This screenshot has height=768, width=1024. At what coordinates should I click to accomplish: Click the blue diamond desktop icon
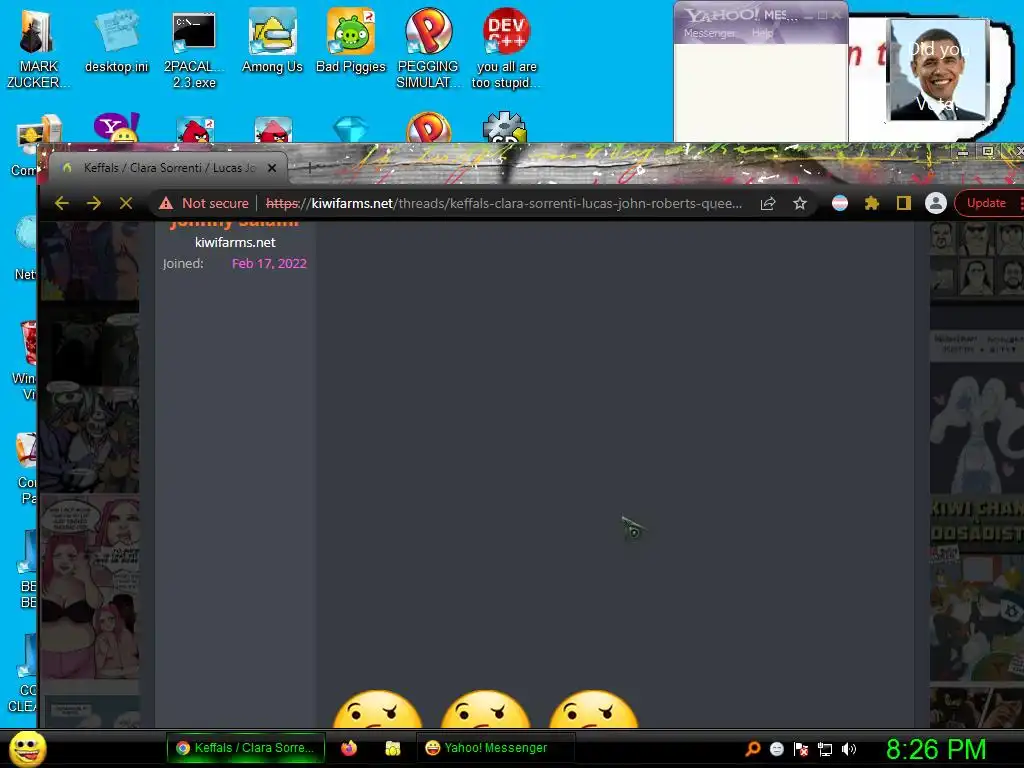[x=351, y=129]
